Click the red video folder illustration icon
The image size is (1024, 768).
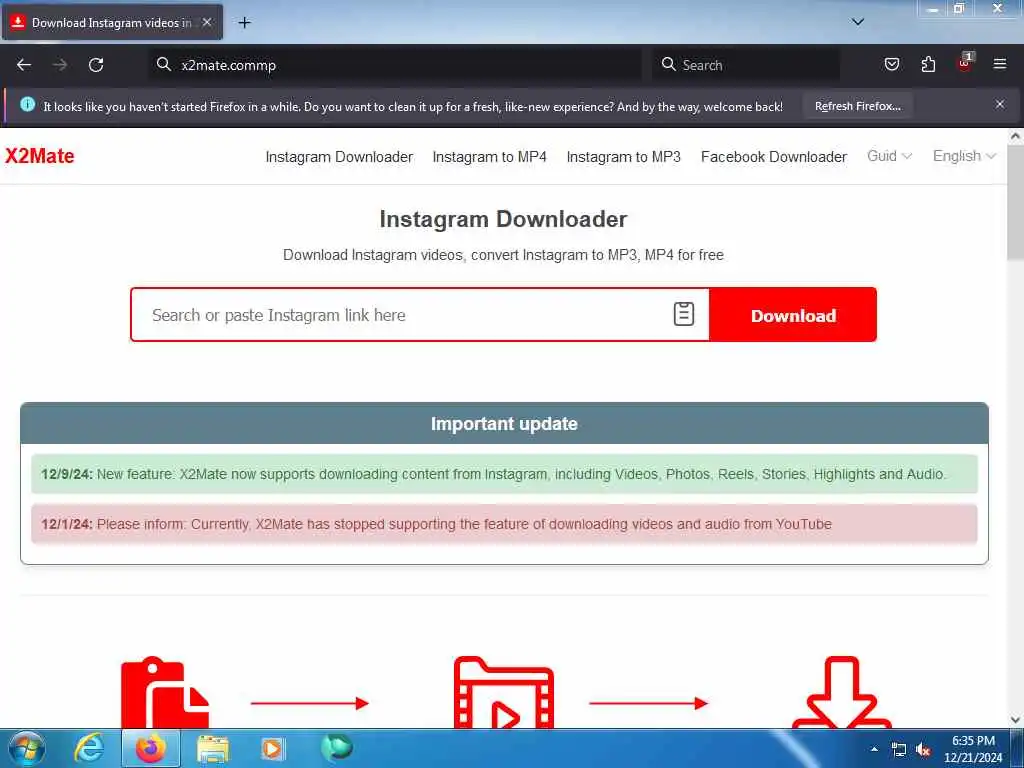[x=504, y=692]
